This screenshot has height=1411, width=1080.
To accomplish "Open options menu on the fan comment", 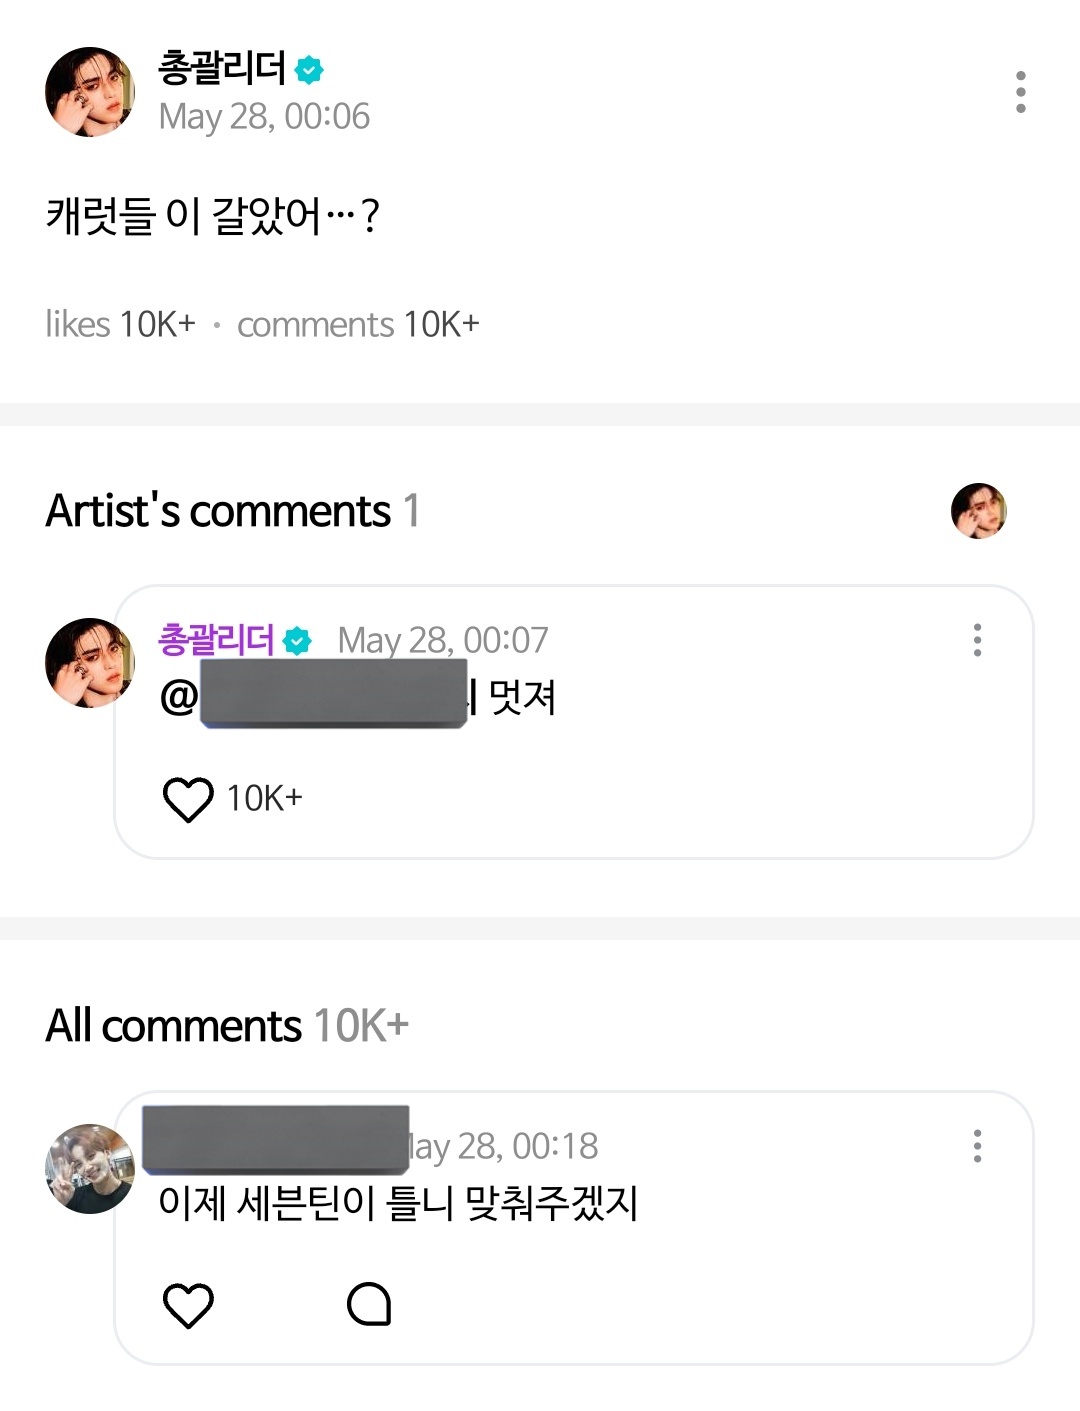I will click(977, 1146).
